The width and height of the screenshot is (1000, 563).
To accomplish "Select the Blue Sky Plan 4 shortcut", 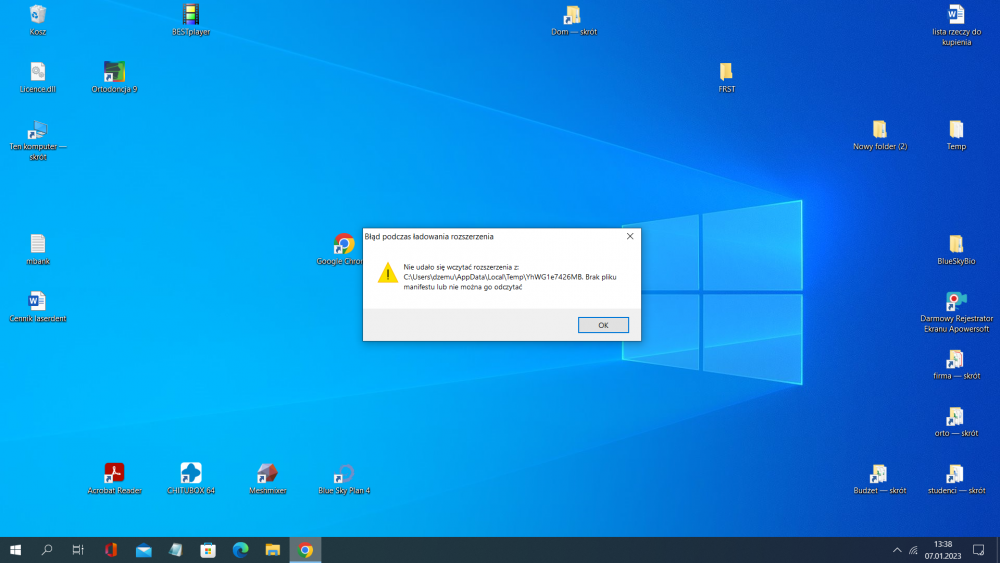I will pos(344,473).
